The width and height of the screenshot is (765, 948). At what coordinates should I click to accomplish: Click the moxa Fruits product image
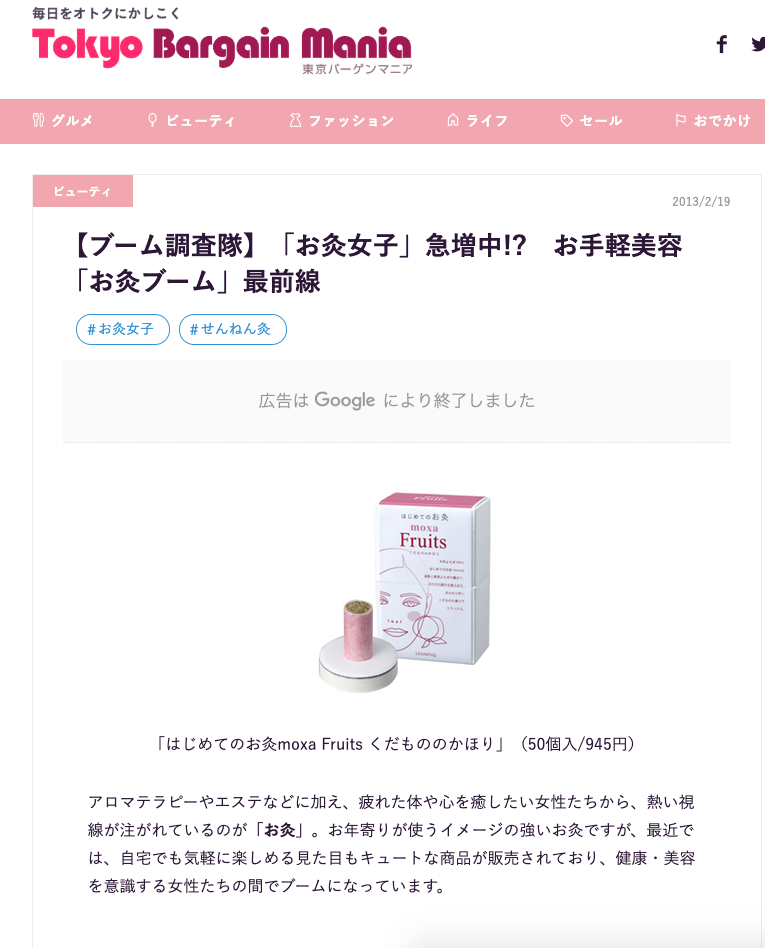click(404, 592)
